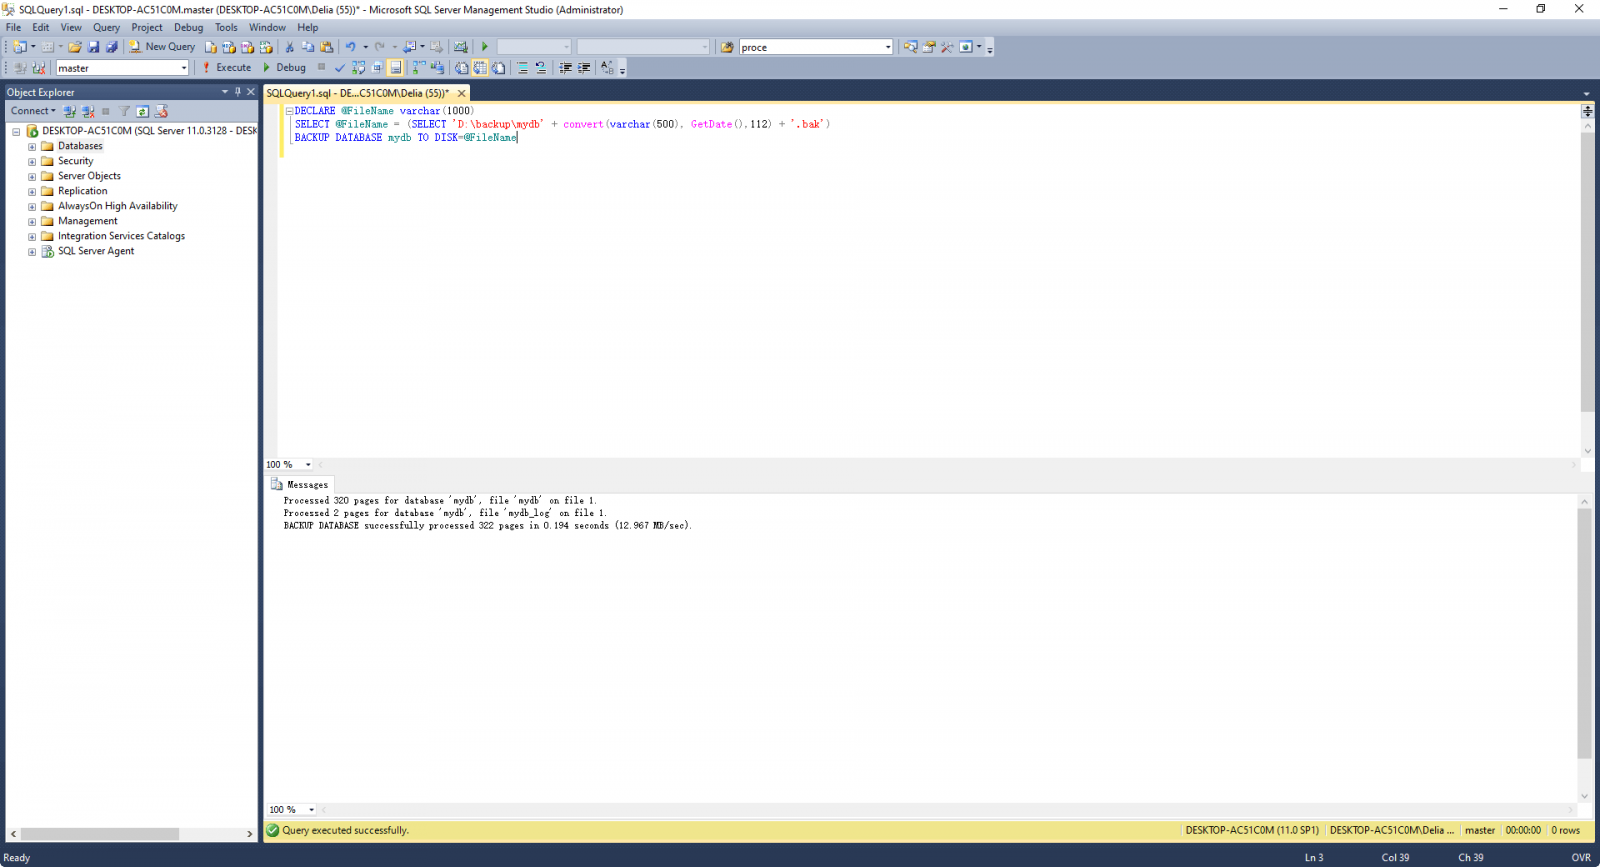
Task: Open the Tools menu
Action: pyautogui.click(x=226, y=27)
